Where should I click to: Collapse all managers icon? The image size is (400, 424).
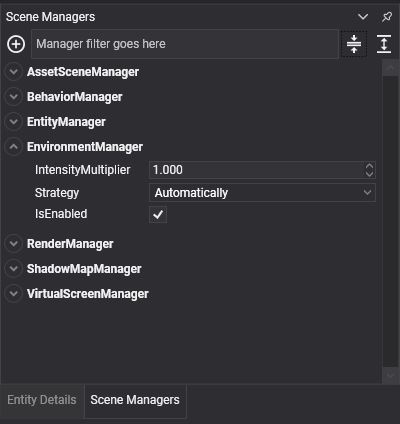tap(354, 44)
